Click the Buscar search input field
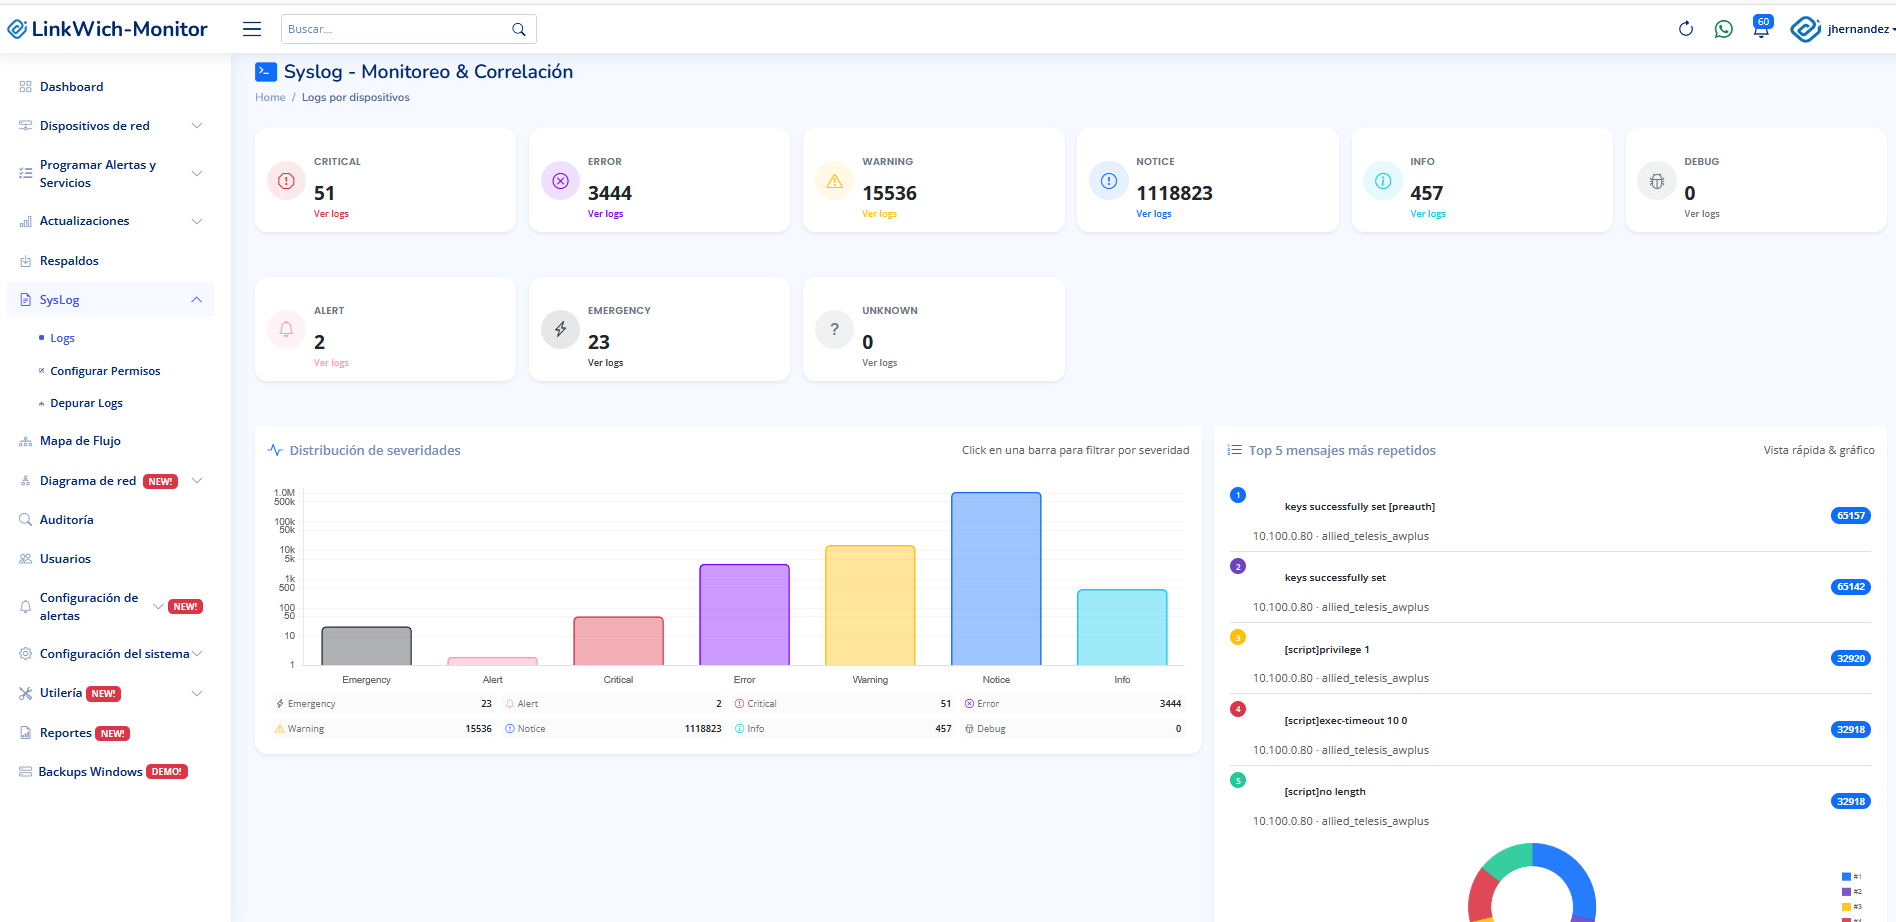 tap(395, 29)
